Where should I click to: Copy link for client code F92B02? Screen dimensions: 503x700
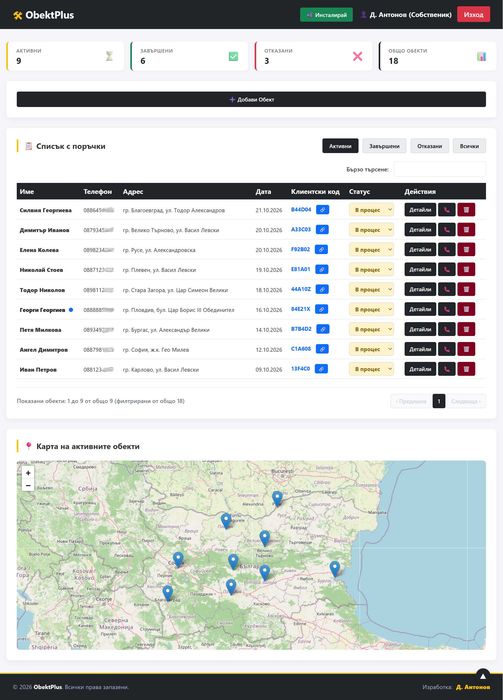click(321, 250)
